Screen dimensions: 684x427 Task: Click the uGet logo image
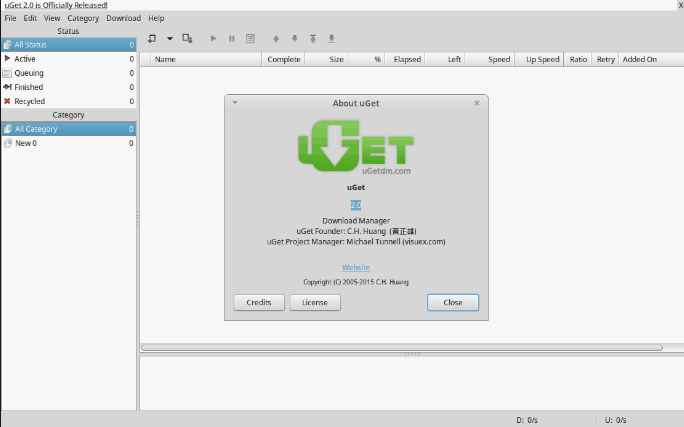356,147
